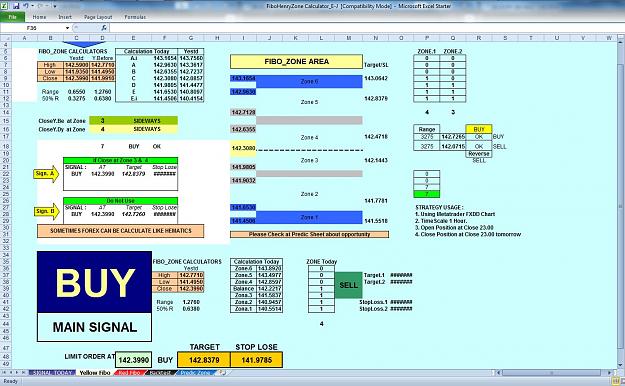Customize Quick Access Toolbar dropdown
Viewport: 625px width, 386px height.
click(x=55, y=6)
